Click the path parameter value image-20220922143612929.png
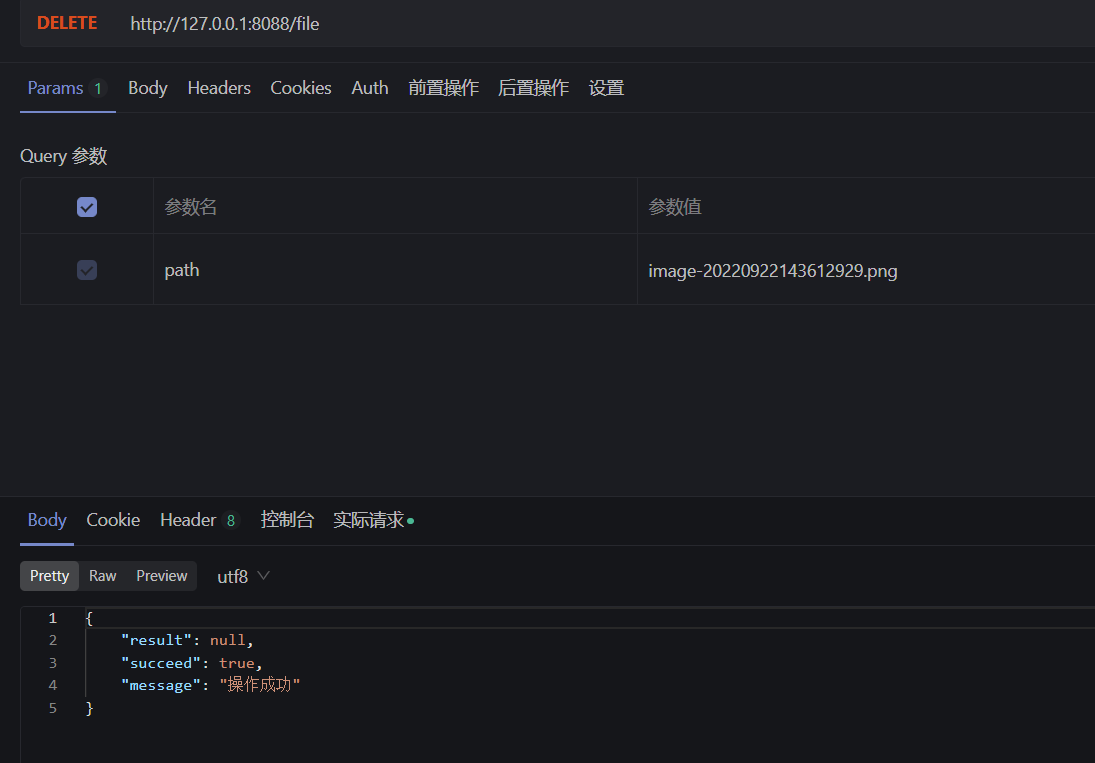1095x763 pixels. pos(772,270)
